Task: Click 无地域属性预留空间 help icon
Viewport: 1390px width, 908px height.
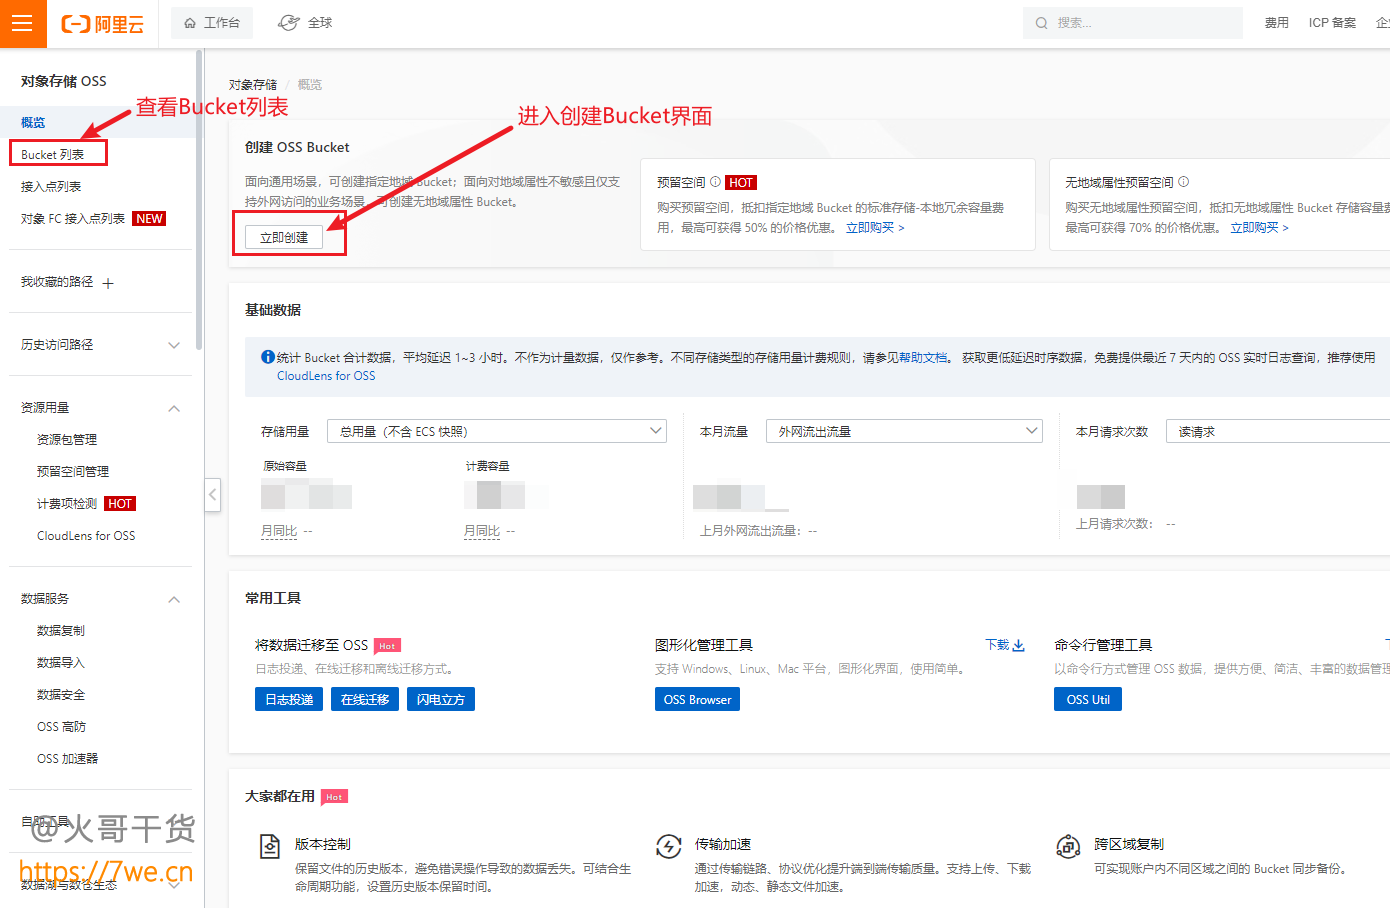Action: click(1183, 182)
